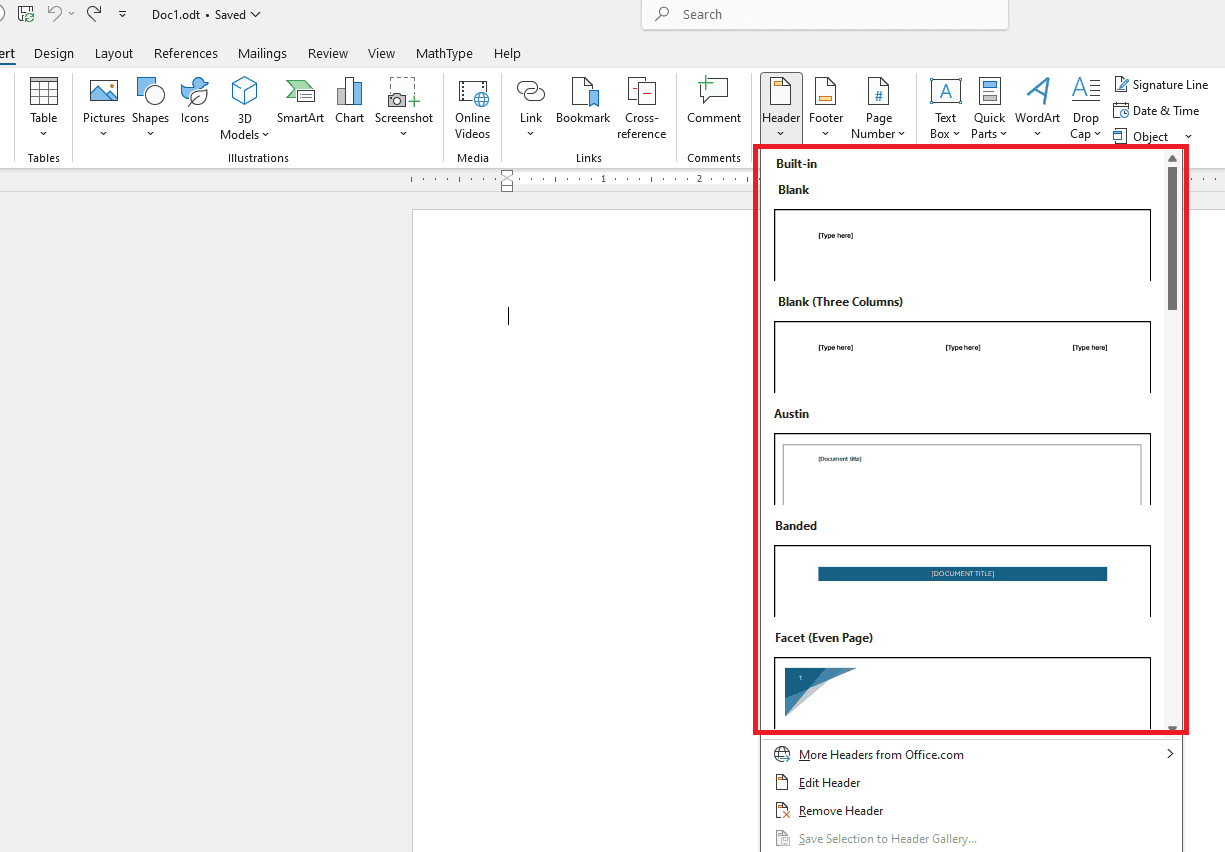
Task: Click header gallery scroll down arrow
Action: point(1172,729)
